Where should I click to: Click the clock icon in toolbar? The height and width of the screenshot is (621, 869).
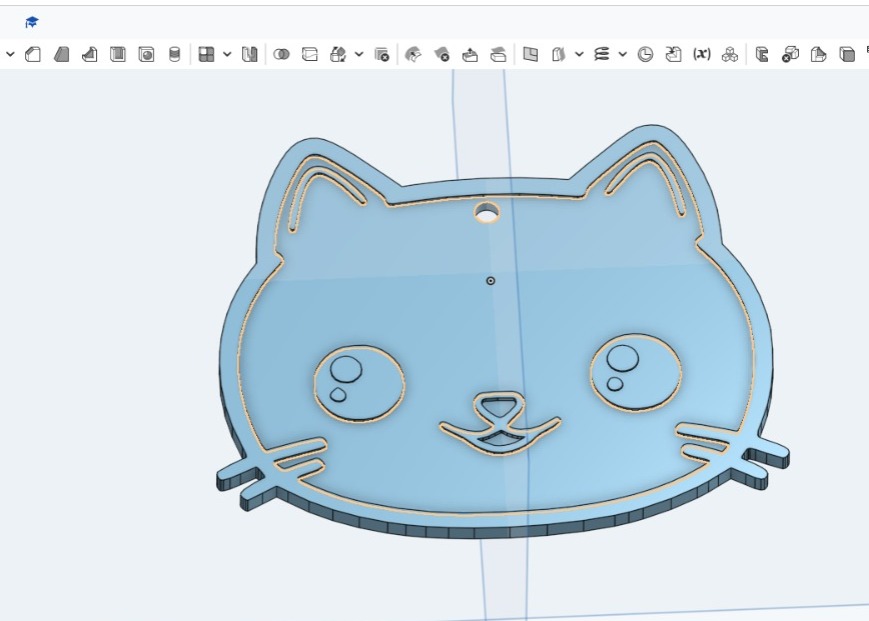click(645, 55)
